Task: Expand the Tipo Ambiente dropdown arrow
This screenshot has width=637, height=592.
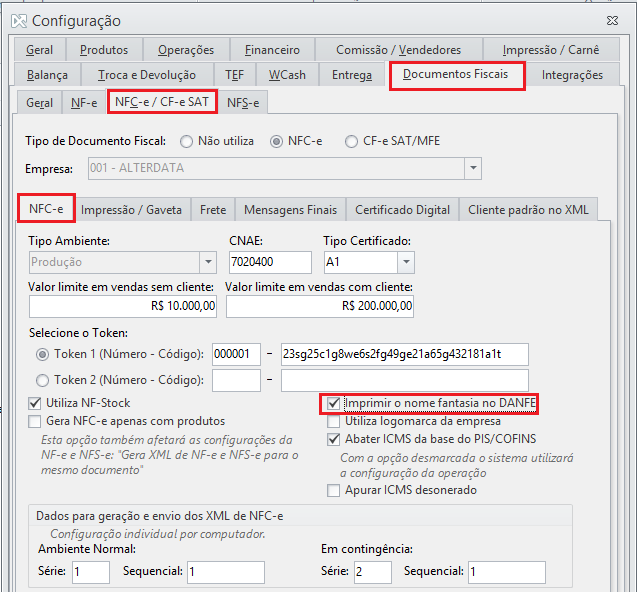Action: click(208, 262)
